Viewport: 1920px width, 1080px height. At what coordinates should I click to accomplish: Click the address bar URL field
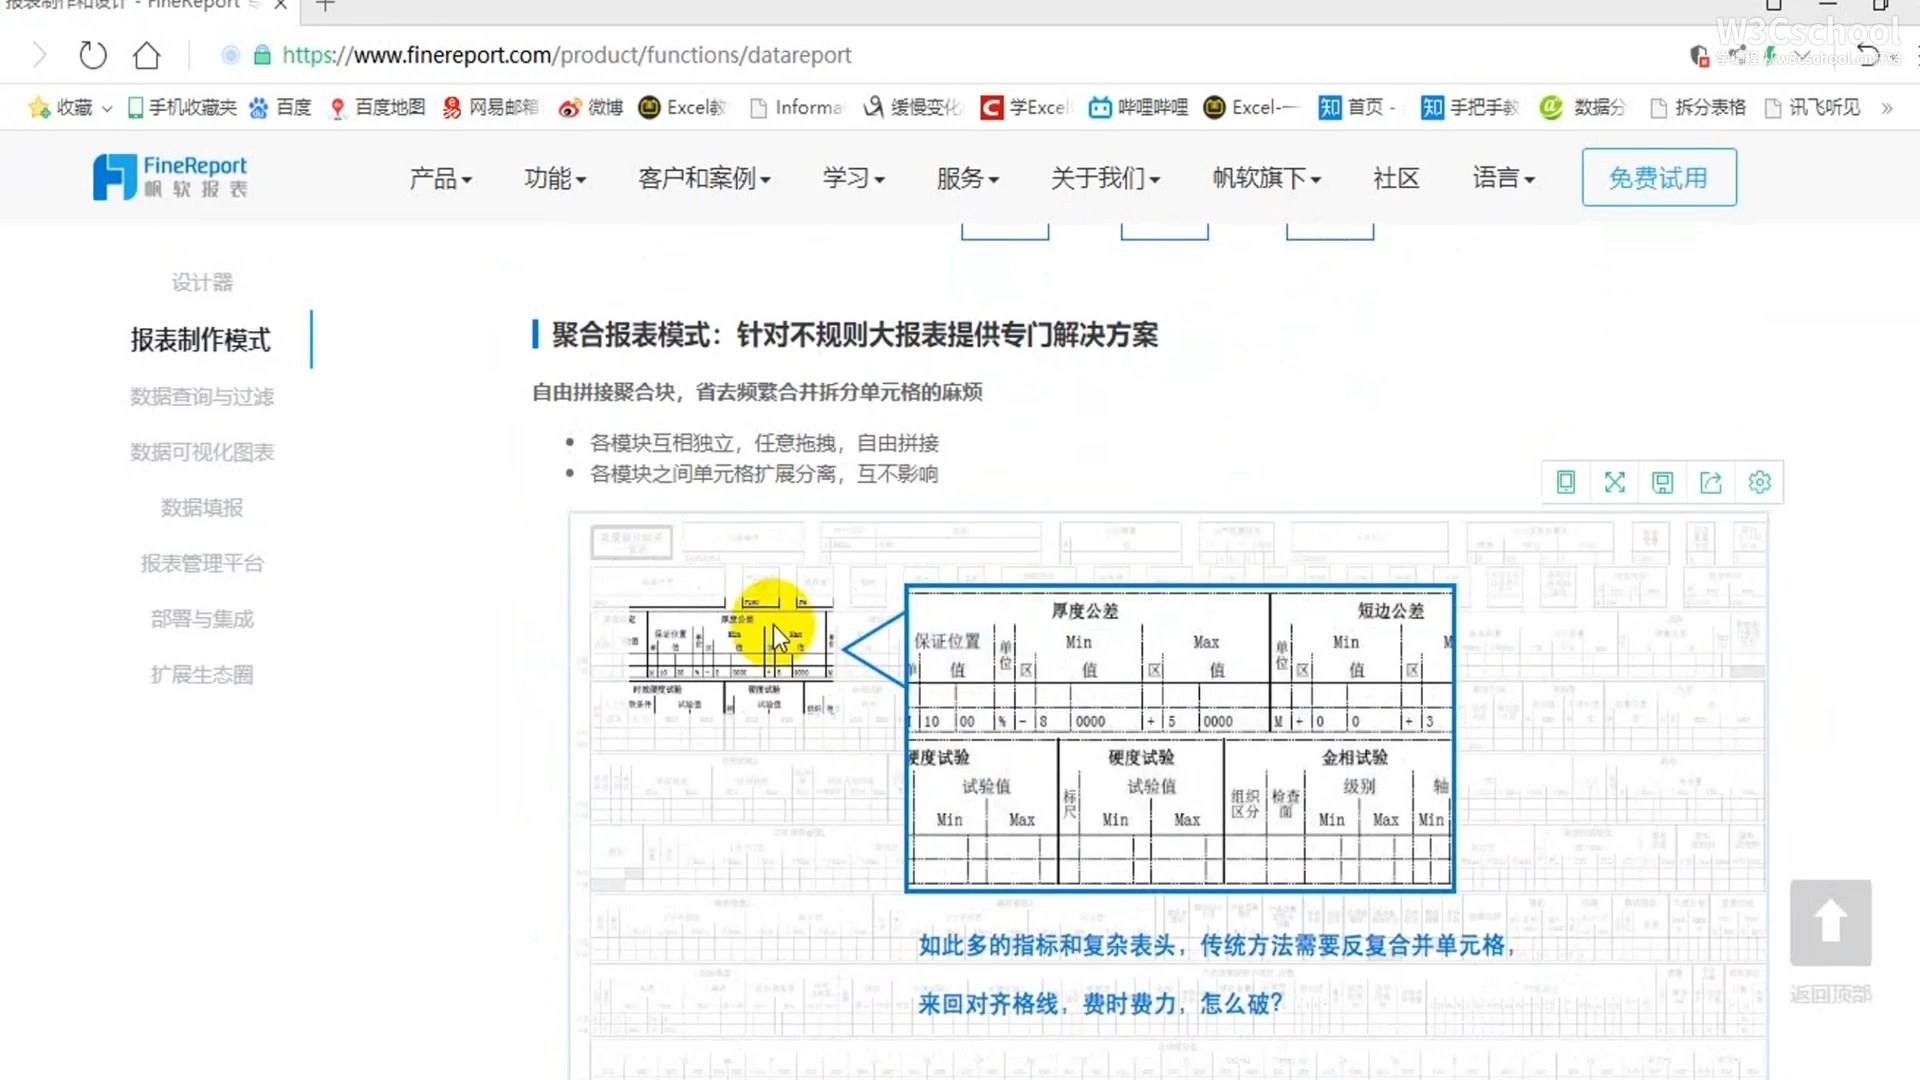(x=566, y=55)
